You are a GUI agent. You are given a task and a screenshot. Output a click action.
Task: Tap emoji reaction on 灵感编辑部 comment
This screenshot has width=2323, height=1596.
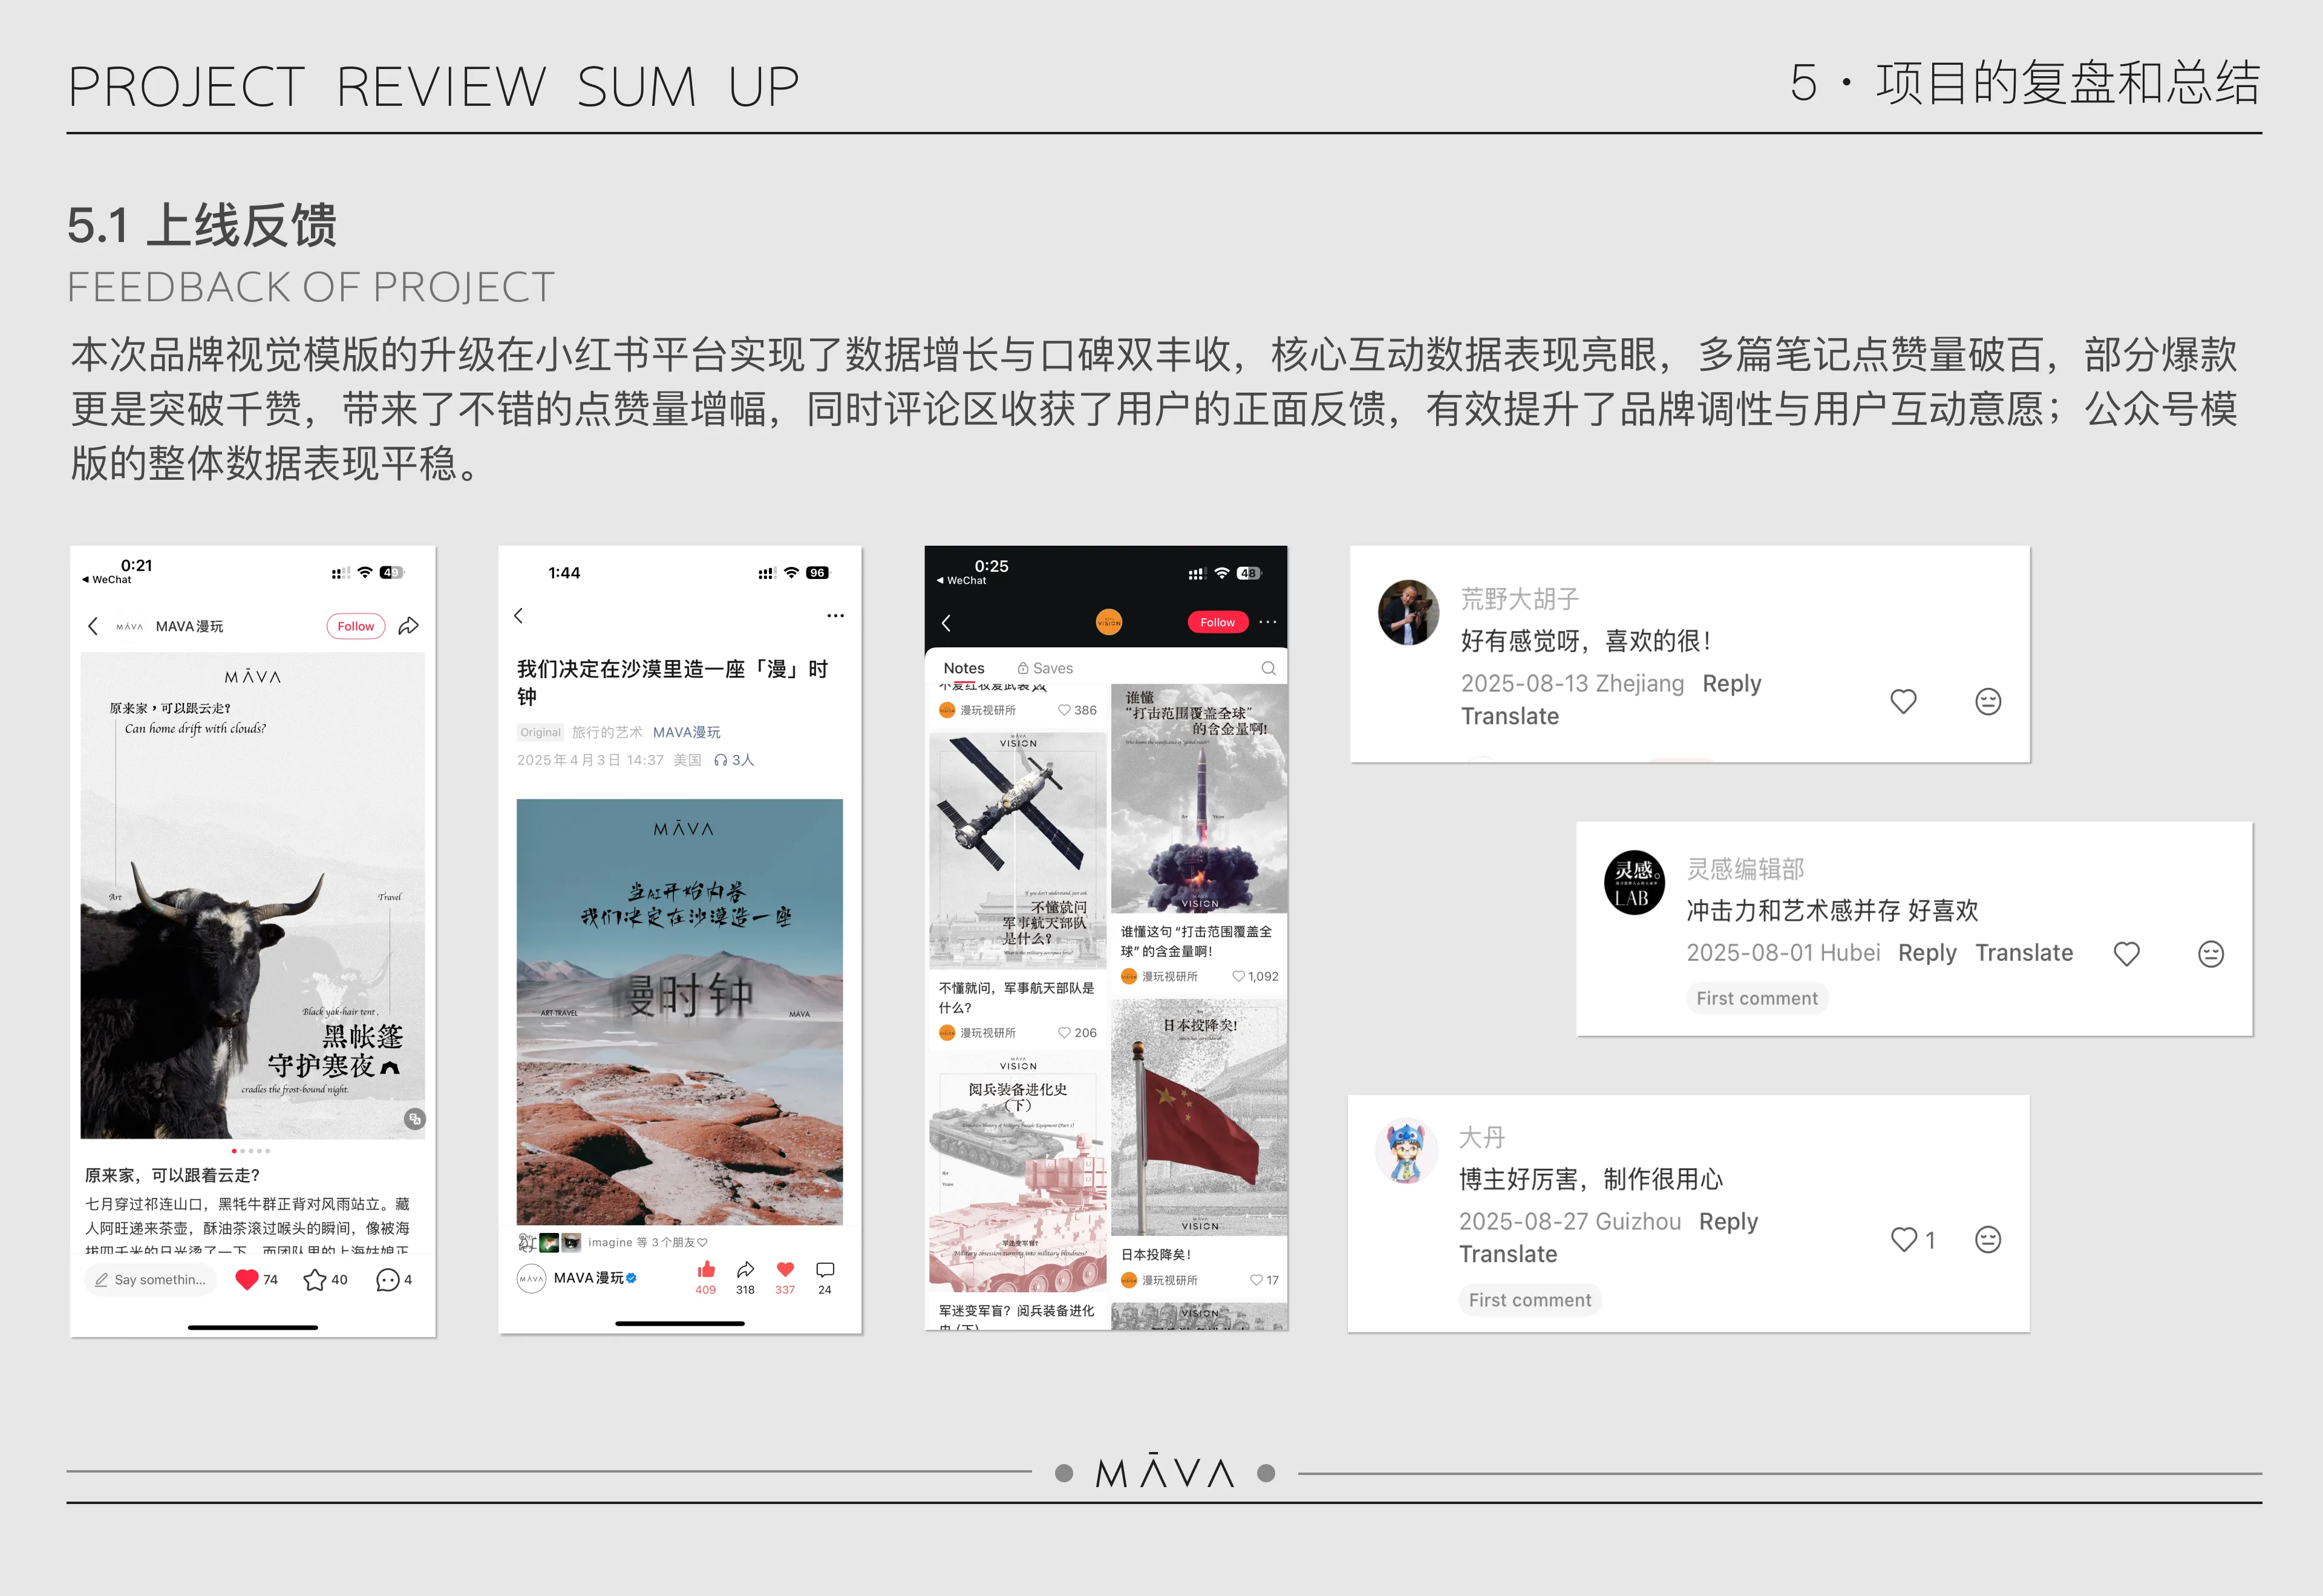[2210, 954]
